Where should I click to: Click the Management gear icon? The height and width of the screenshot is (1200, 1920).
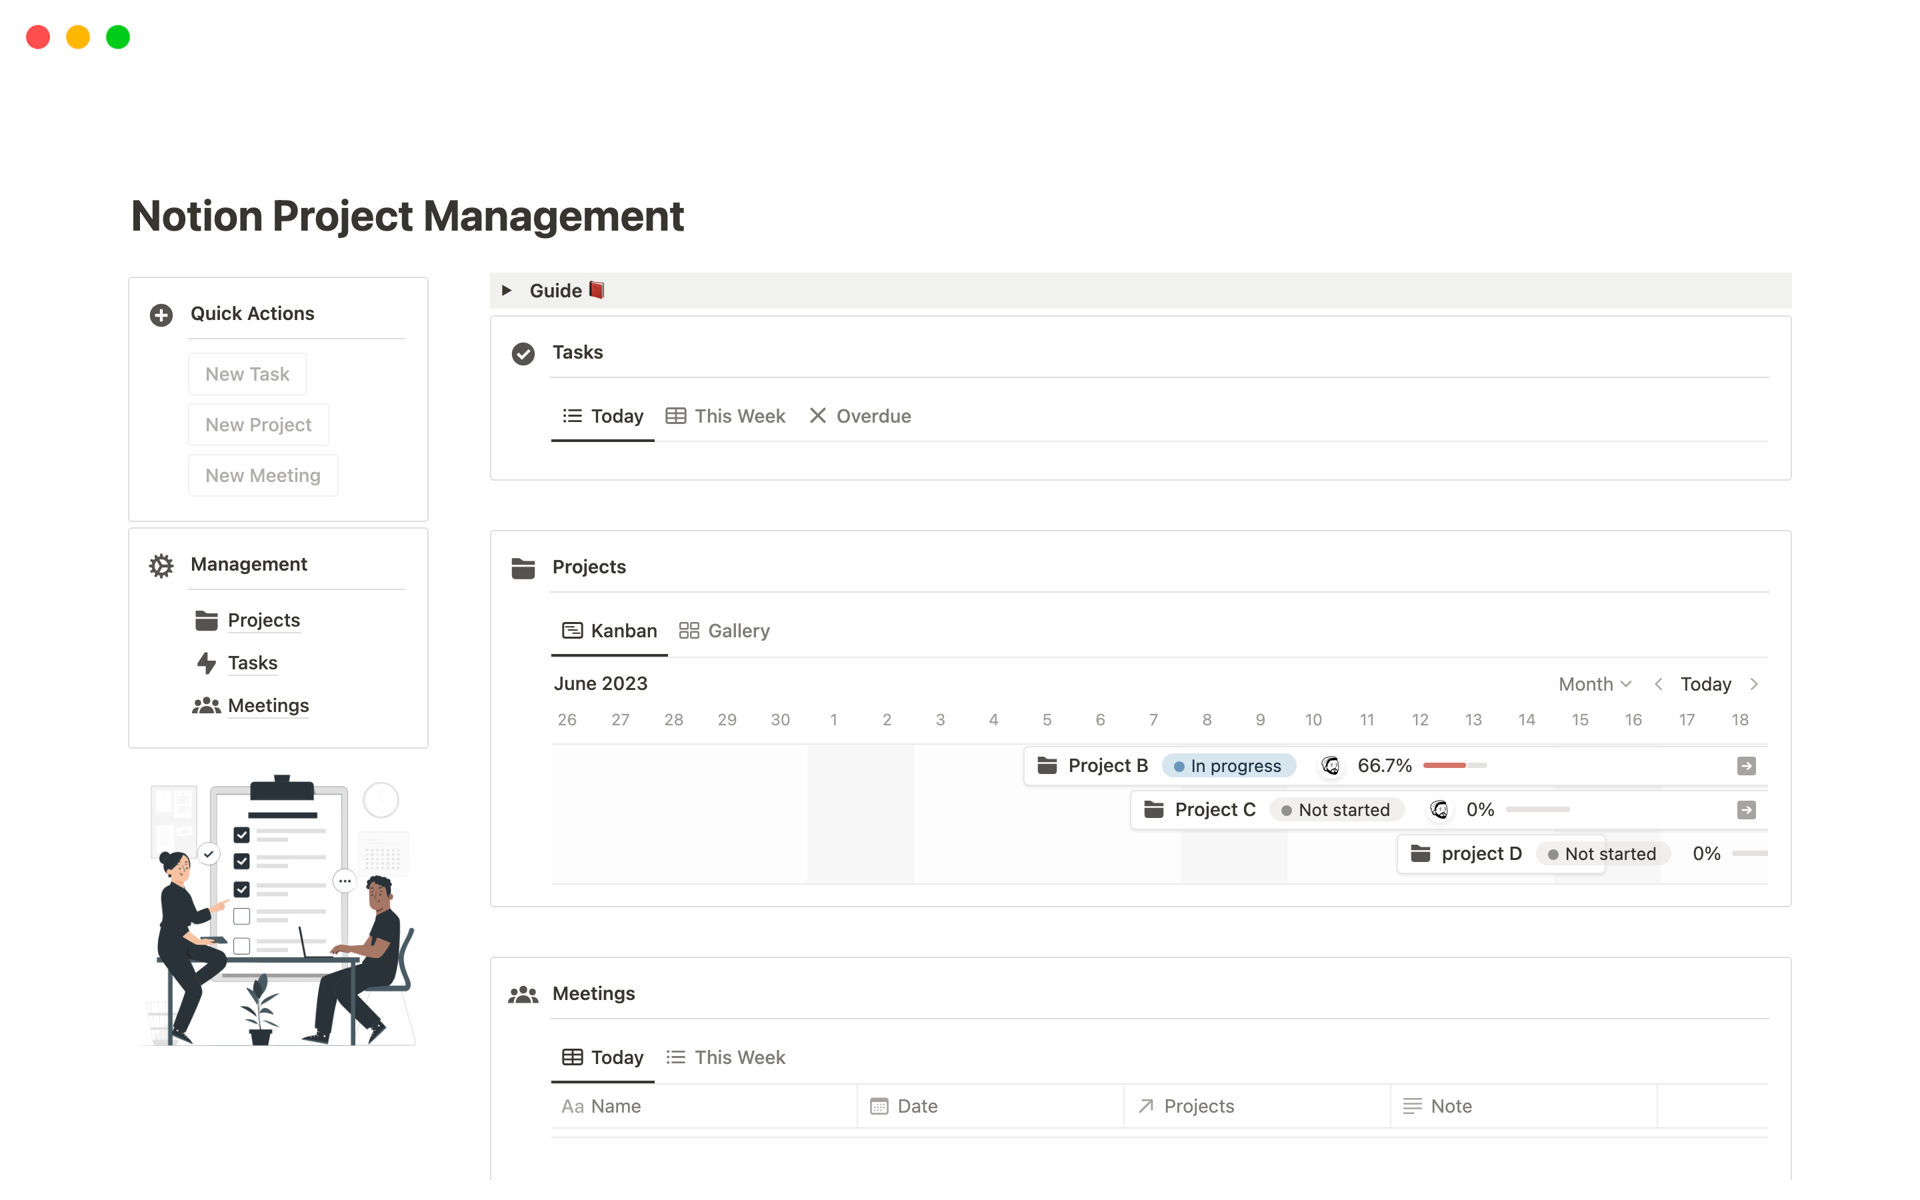(161, 566)
